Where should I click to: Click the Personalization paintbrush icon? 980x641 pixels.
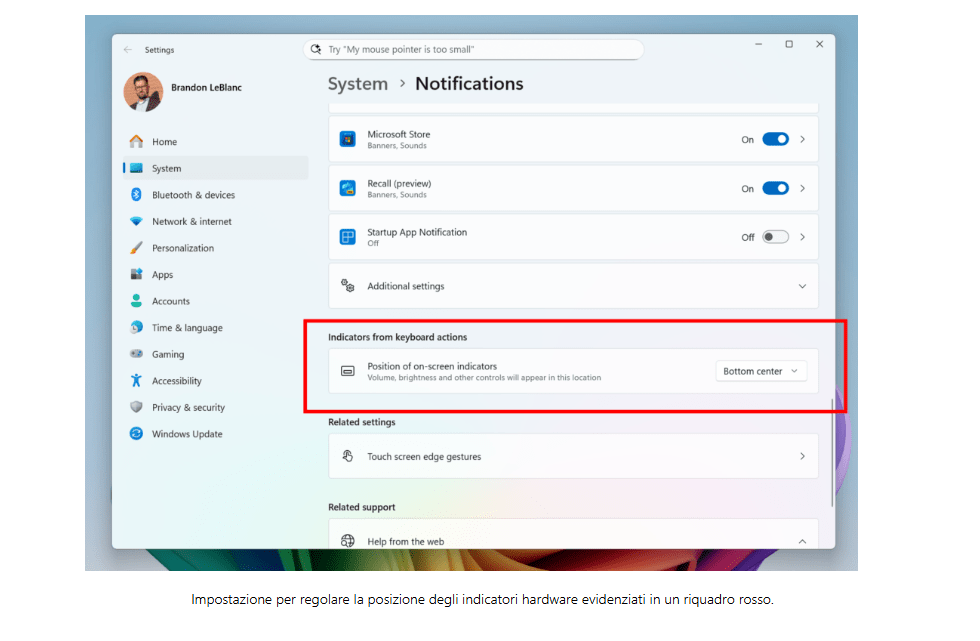click(136, 248)
